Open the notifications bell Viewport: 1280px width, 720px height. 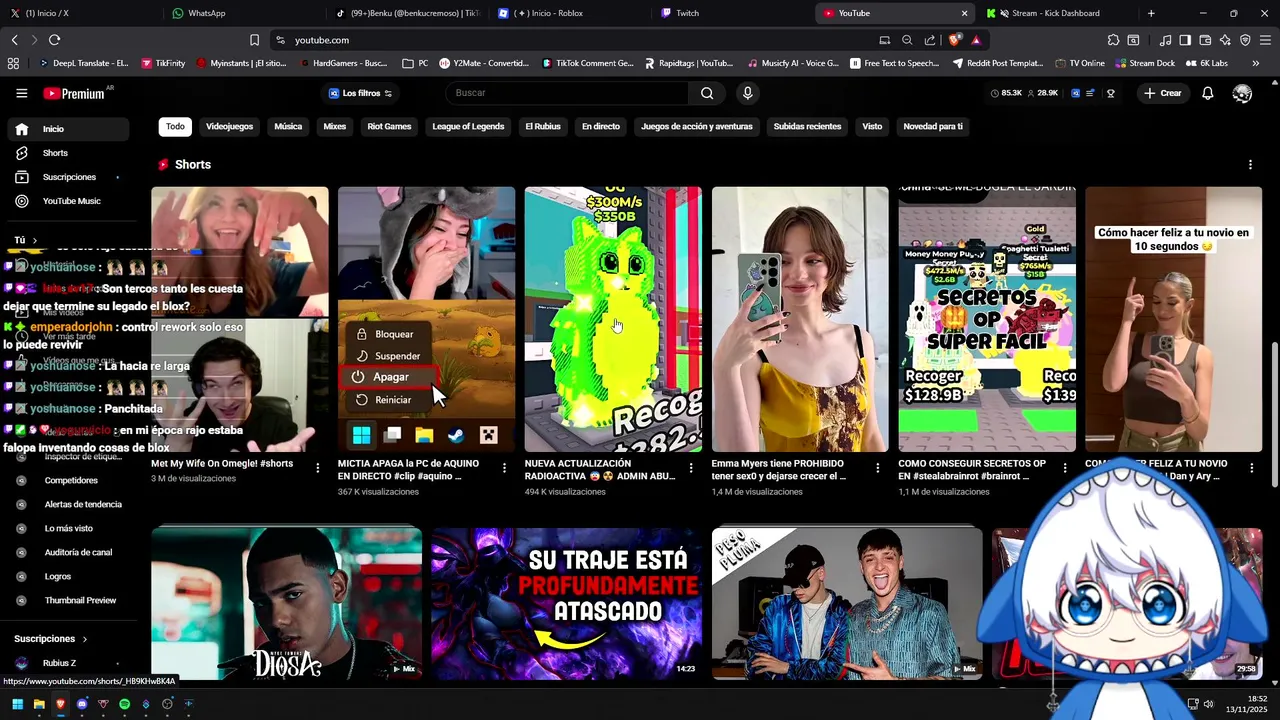(x=1207, y=93)
